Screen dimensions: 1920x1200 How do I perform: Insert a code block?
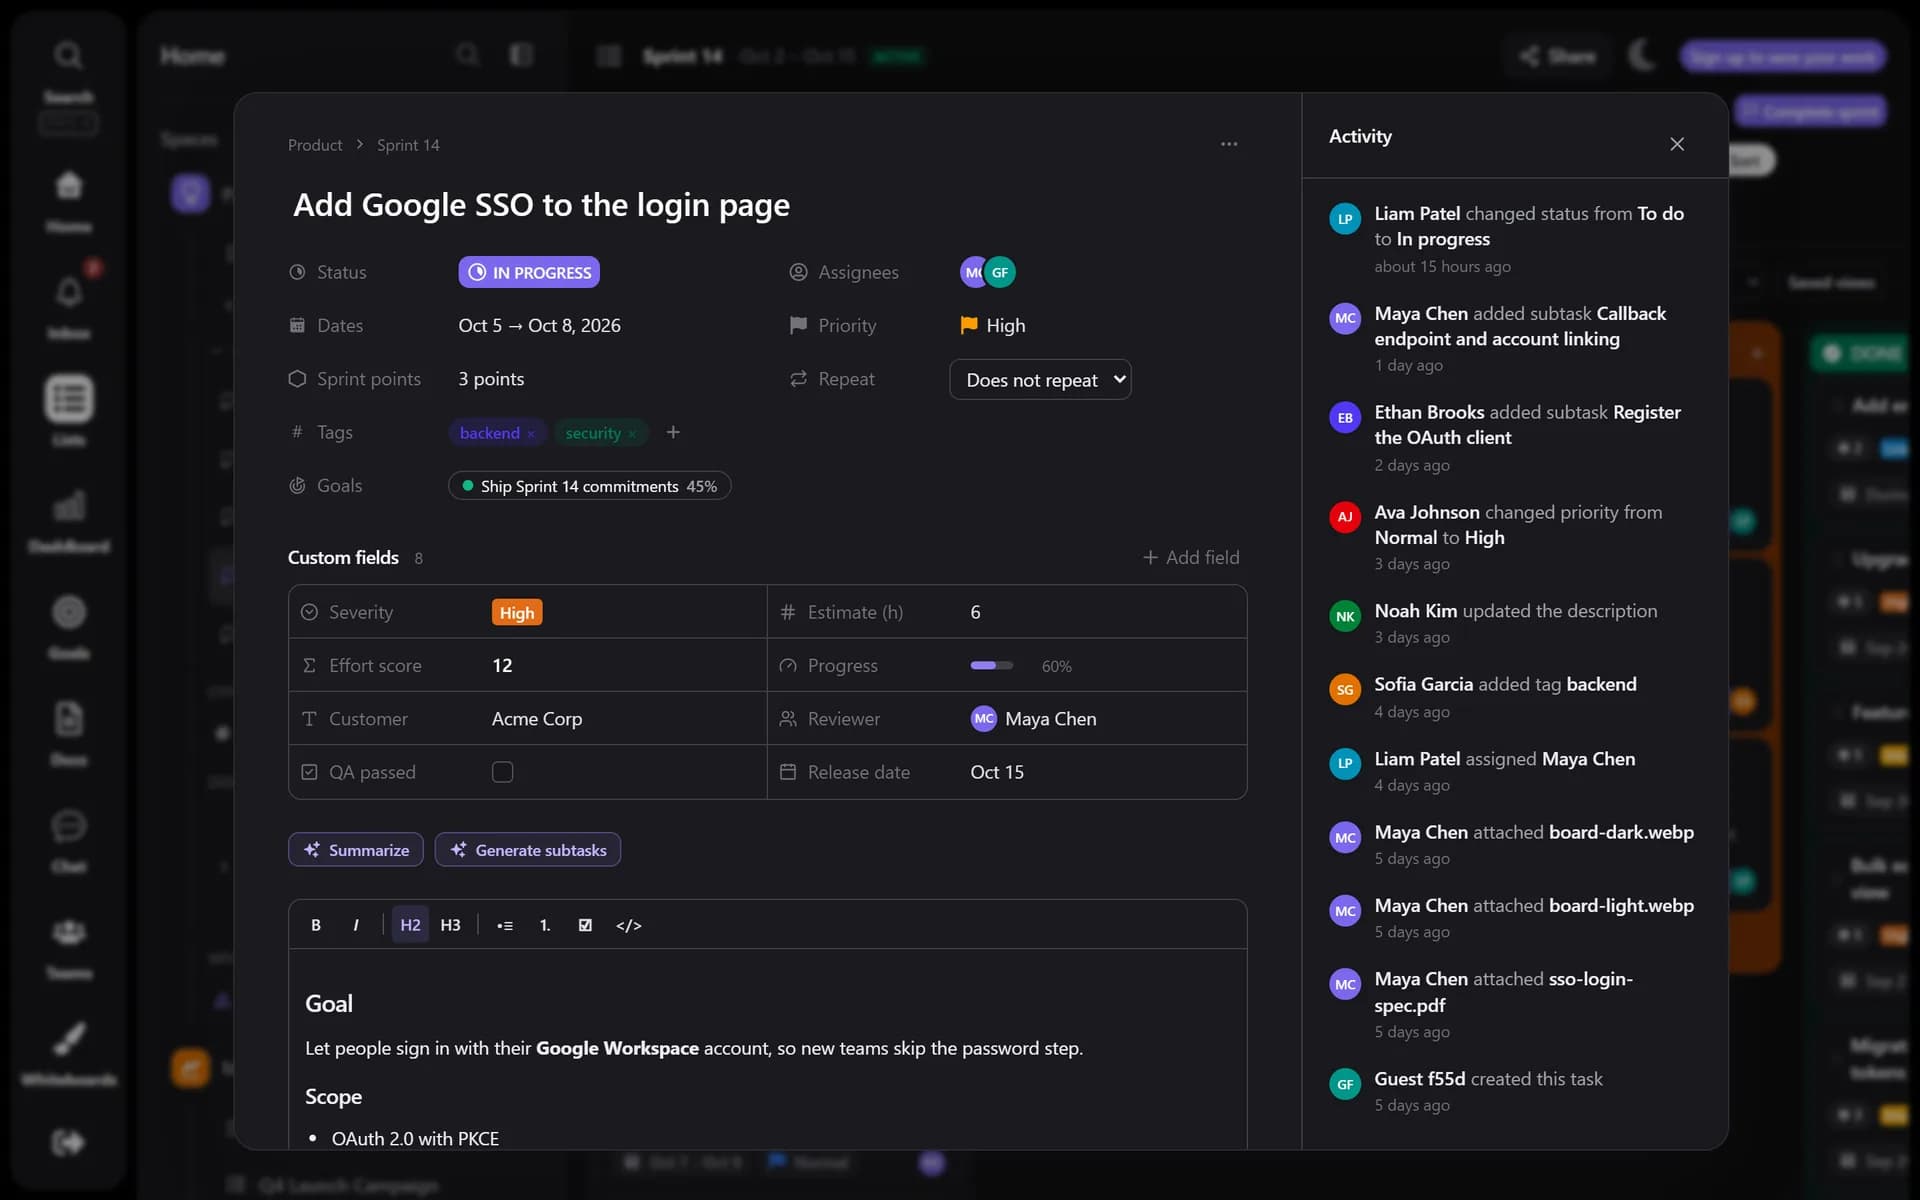(629, 925)
